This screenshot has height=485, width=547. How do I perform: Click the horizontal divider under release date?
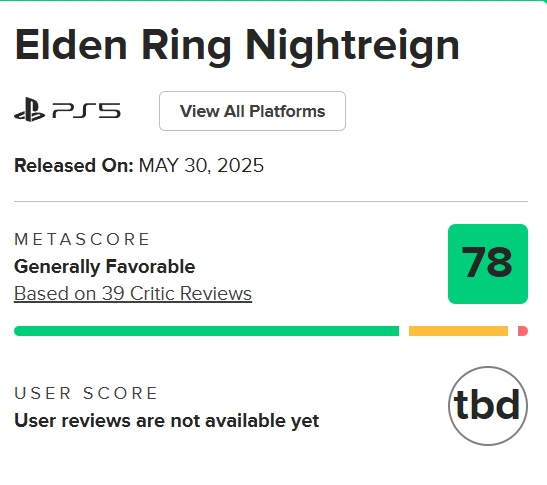pos(271,201)
